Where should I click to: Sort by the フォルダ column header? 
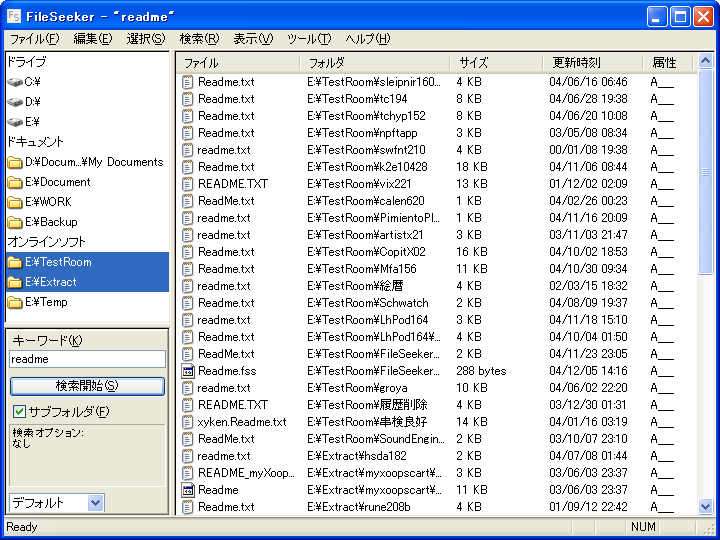coord(375,62)
